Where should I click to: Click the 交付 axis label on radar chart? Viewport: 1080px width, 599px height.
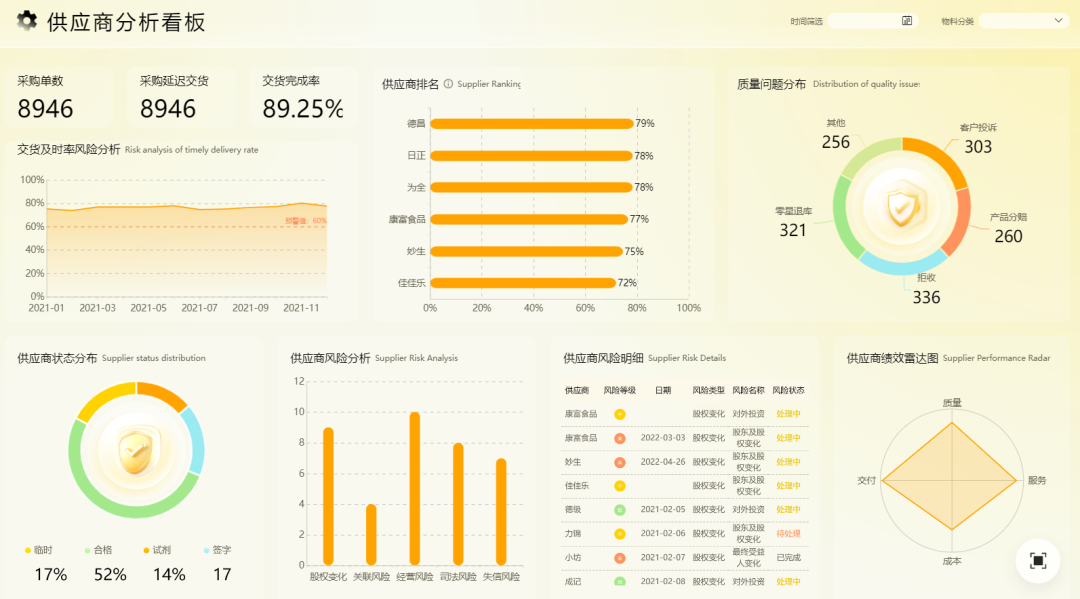point(866,481)
